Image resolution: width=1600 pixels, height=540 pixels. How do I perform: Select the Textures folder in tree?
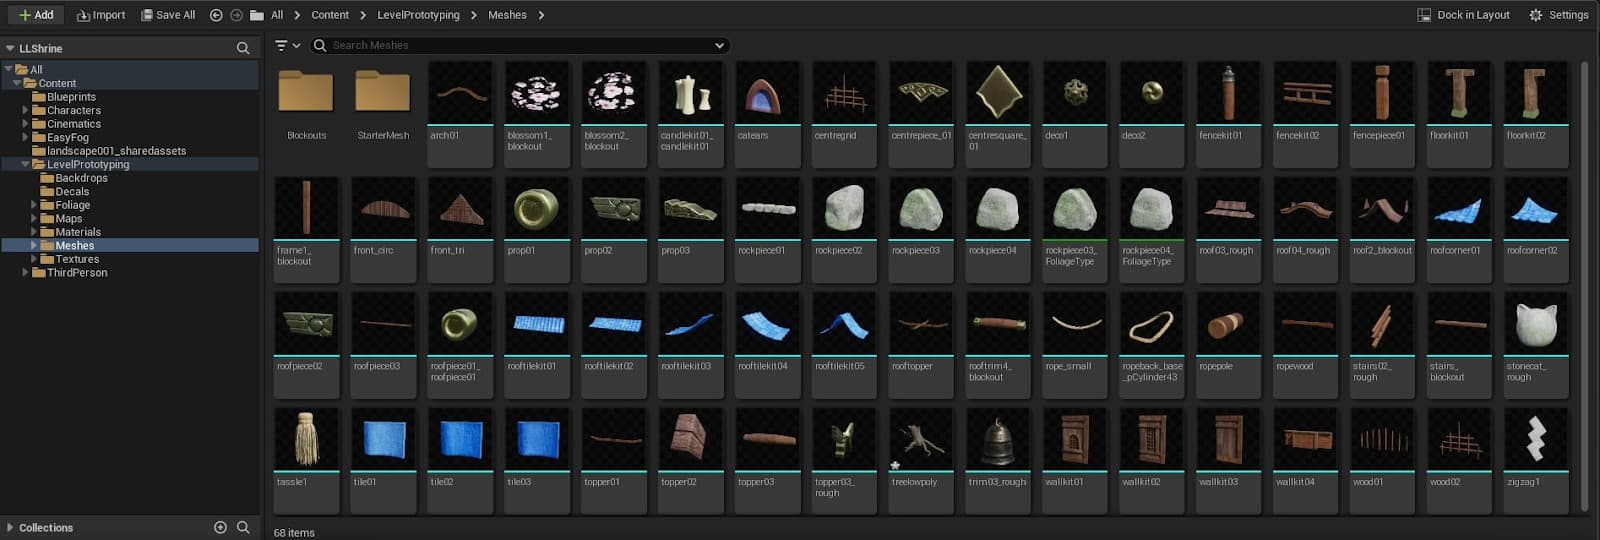[77, 259]
